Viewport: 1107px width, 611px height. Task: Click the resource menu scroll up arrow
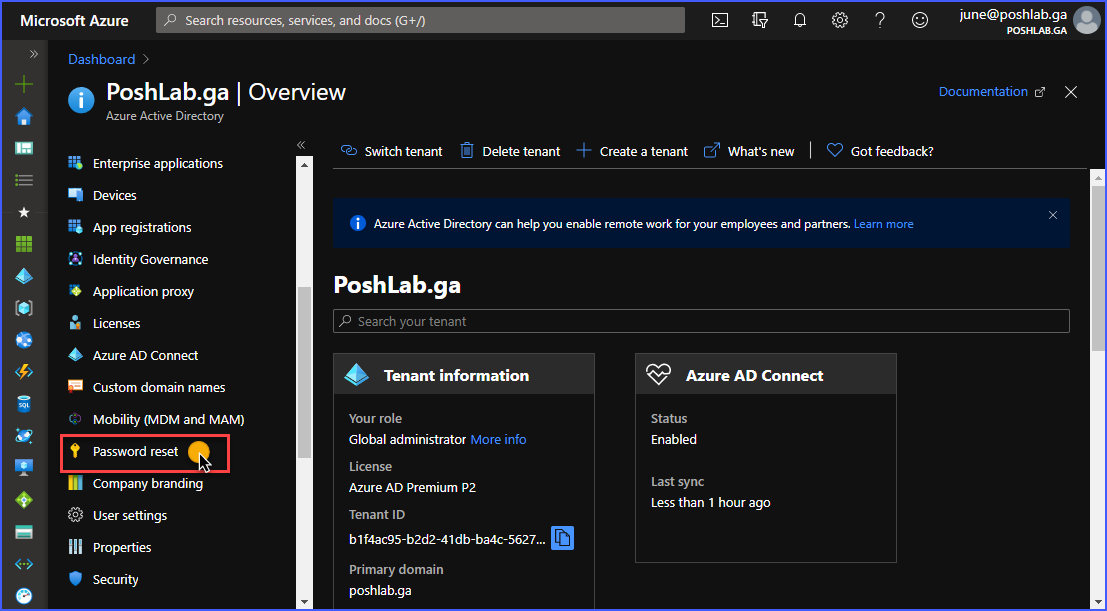304,165
